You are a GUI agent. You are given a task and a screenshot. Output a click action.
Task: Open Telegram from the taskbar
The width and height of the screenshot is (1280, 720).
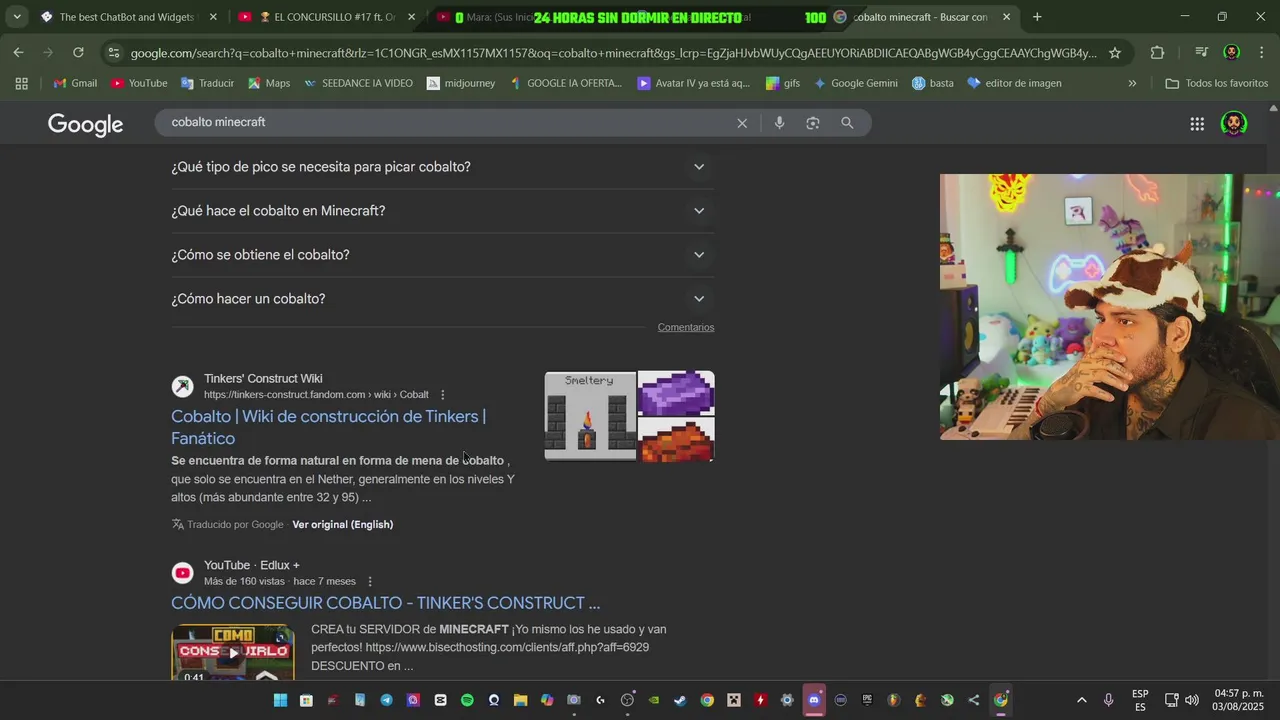[x=387, y=700]
